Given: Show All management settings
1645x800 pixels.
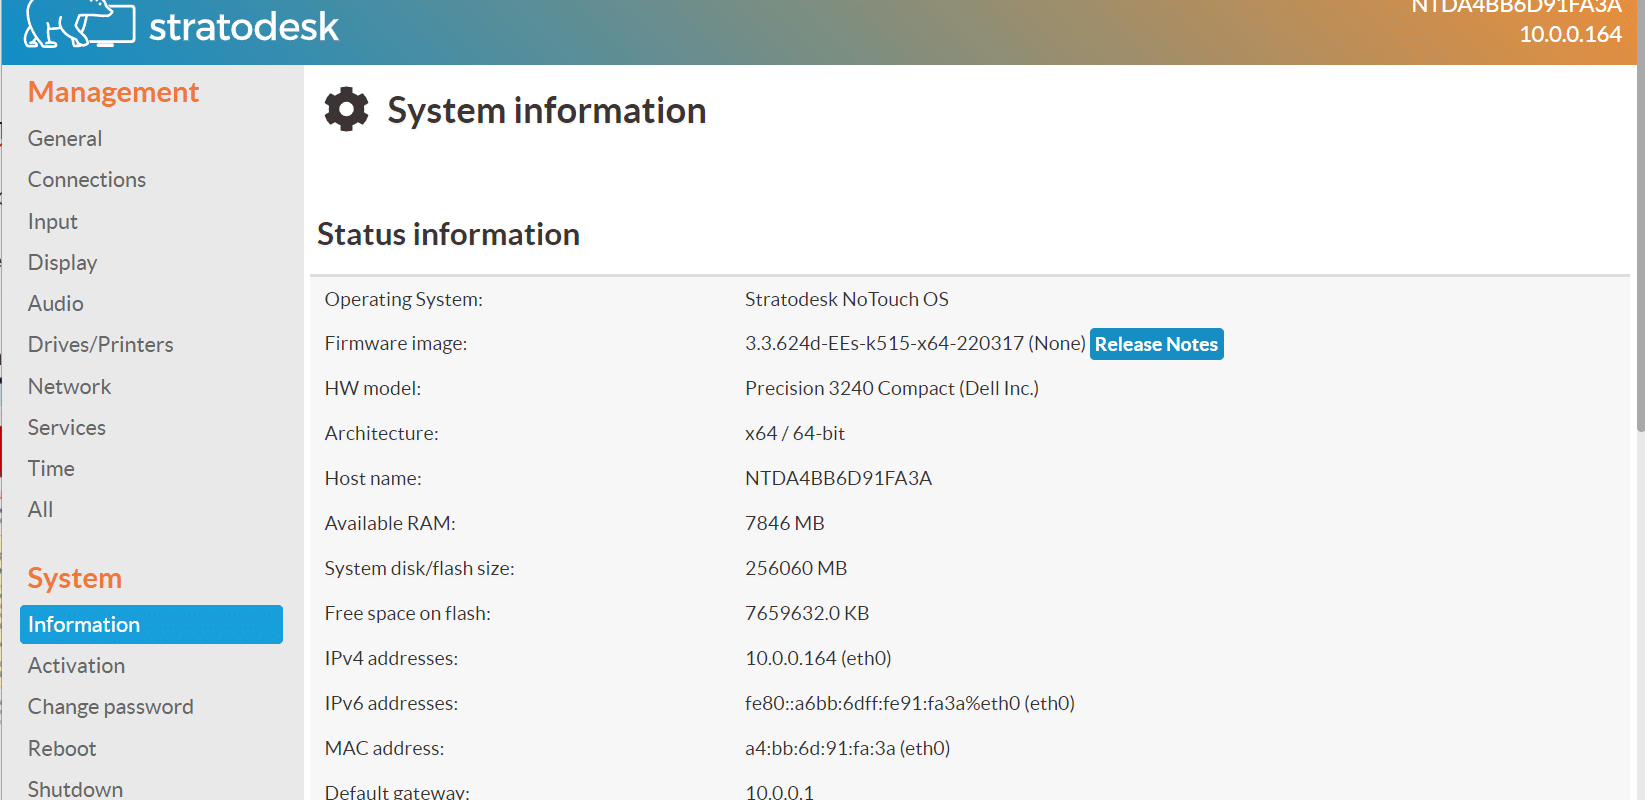Looking at the screenshot, I should coord(41,510).
